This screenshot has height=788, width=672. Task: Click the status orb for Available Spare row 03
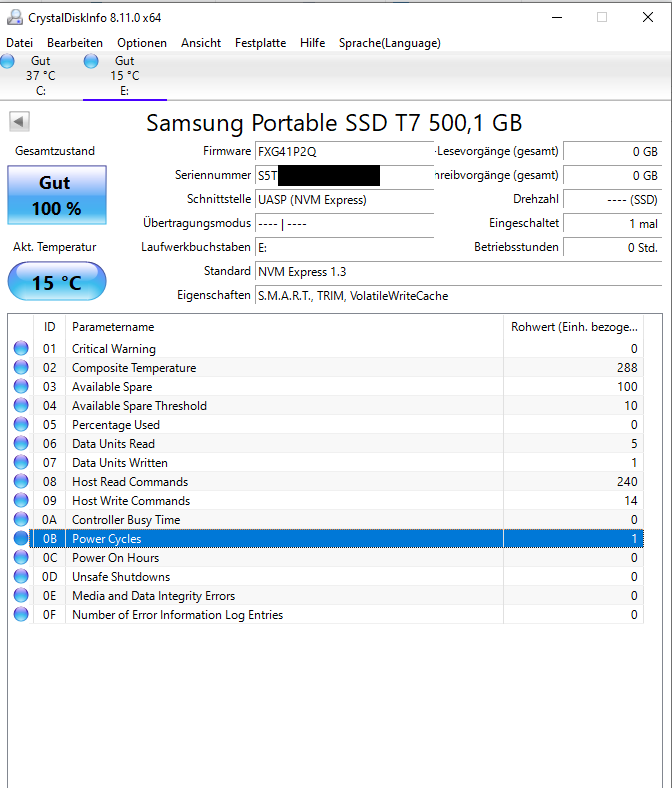[x=21, y=386]
